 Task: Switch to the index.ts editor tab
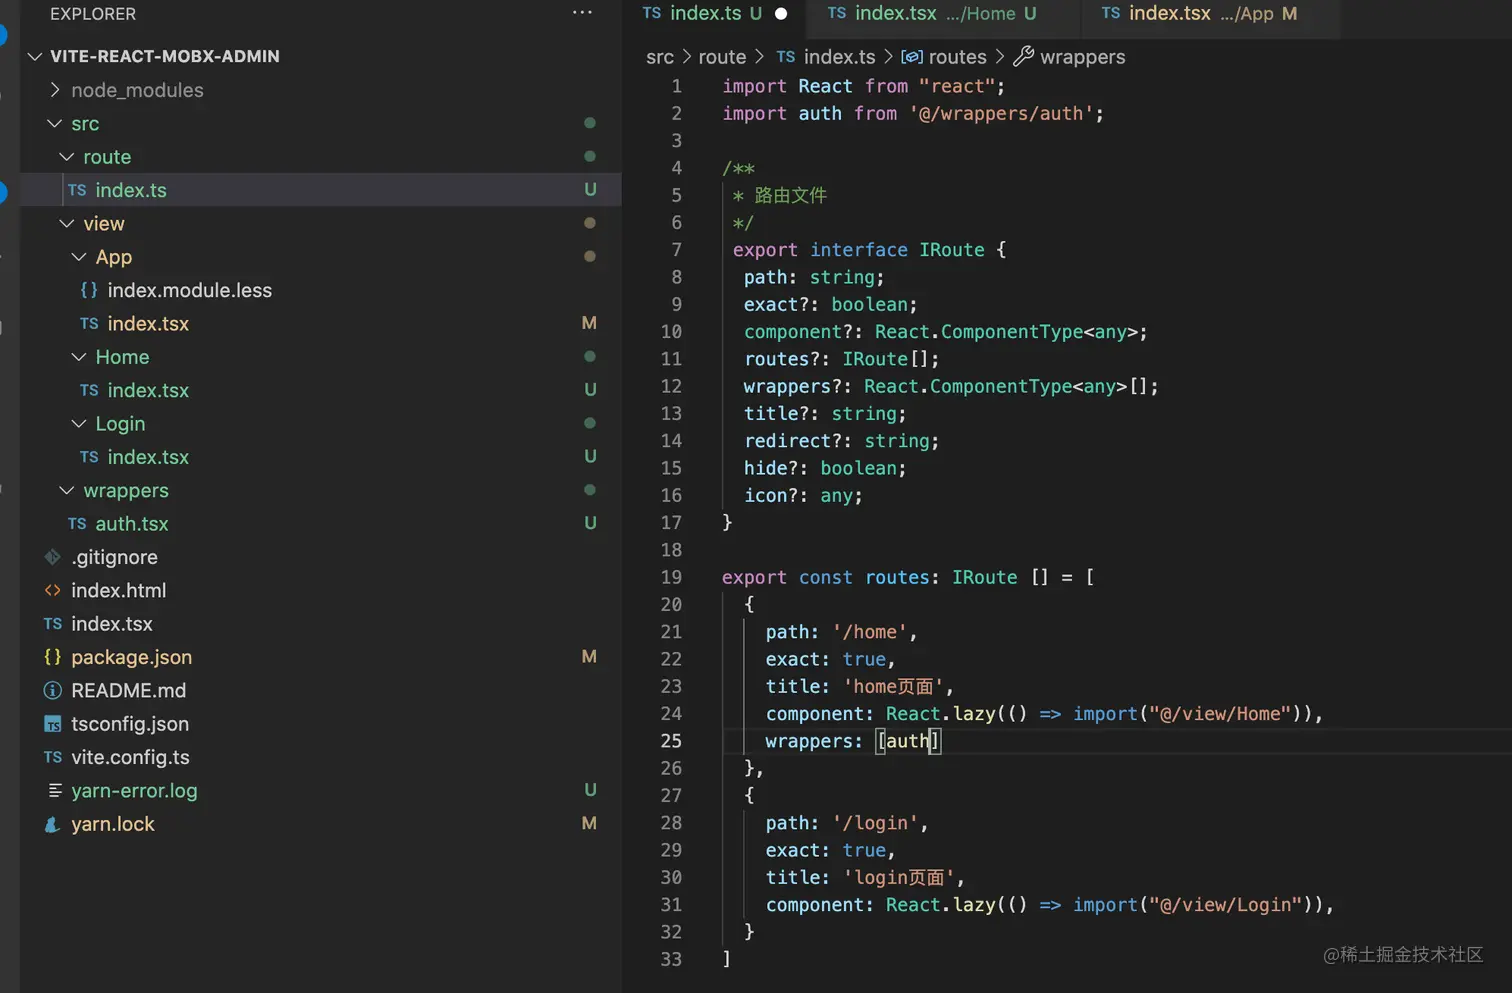tap(715, 14)
